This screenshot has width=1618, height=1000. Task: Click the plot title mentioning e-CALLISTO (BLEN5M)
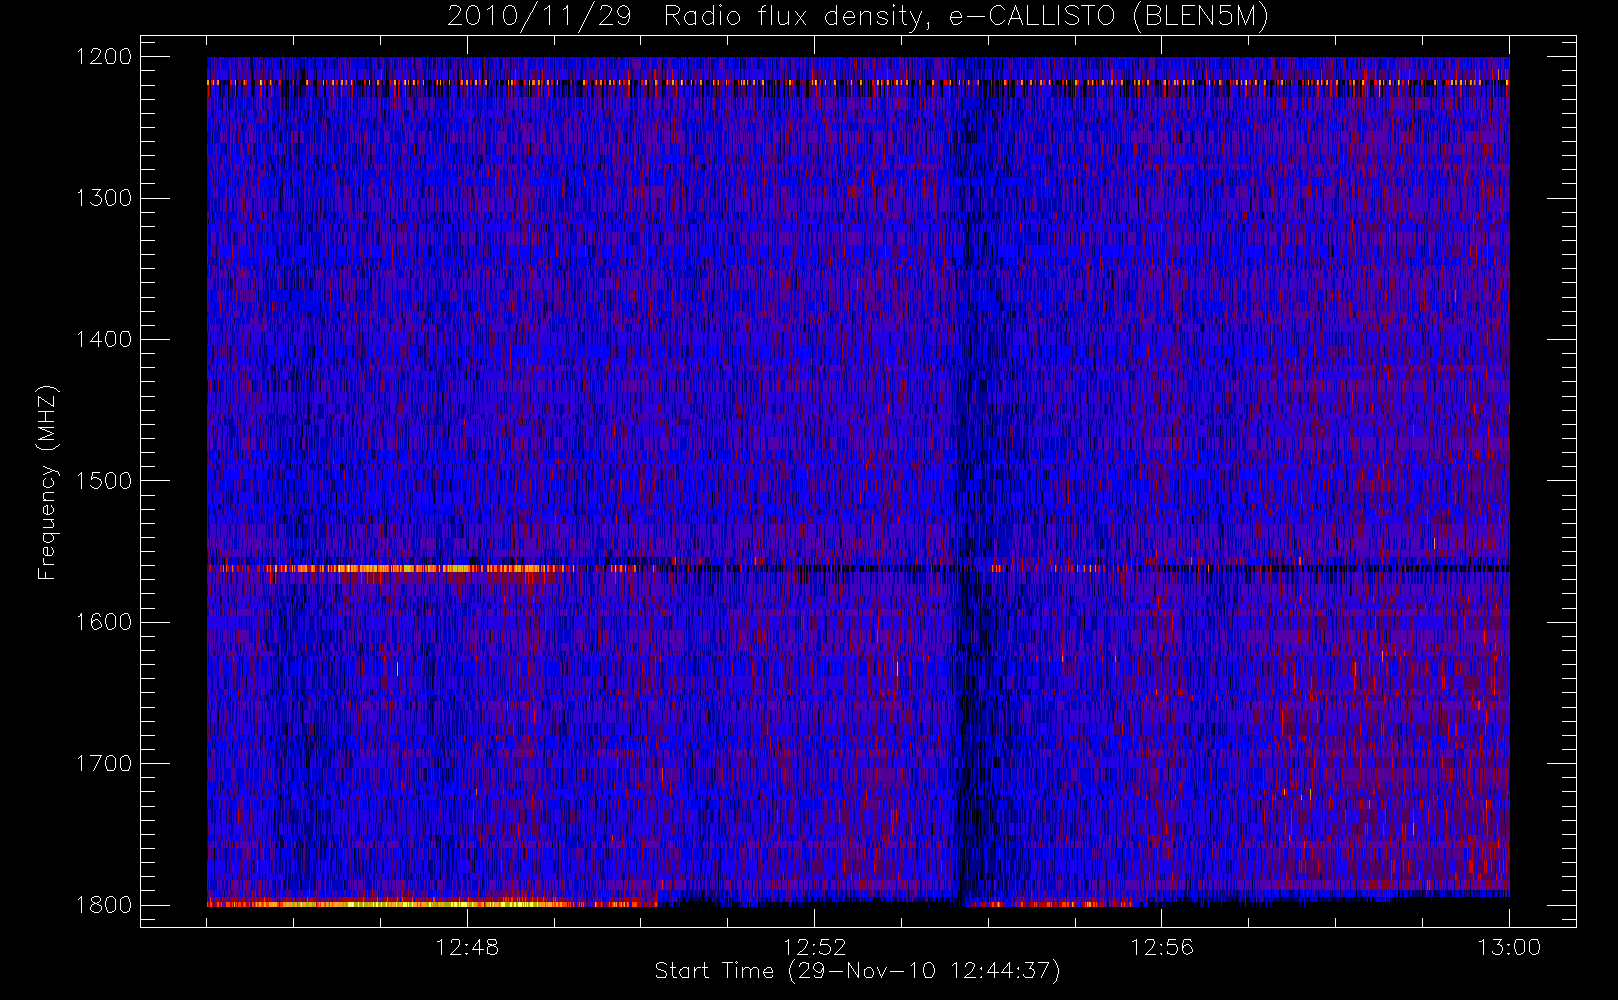tap(858, 16)
